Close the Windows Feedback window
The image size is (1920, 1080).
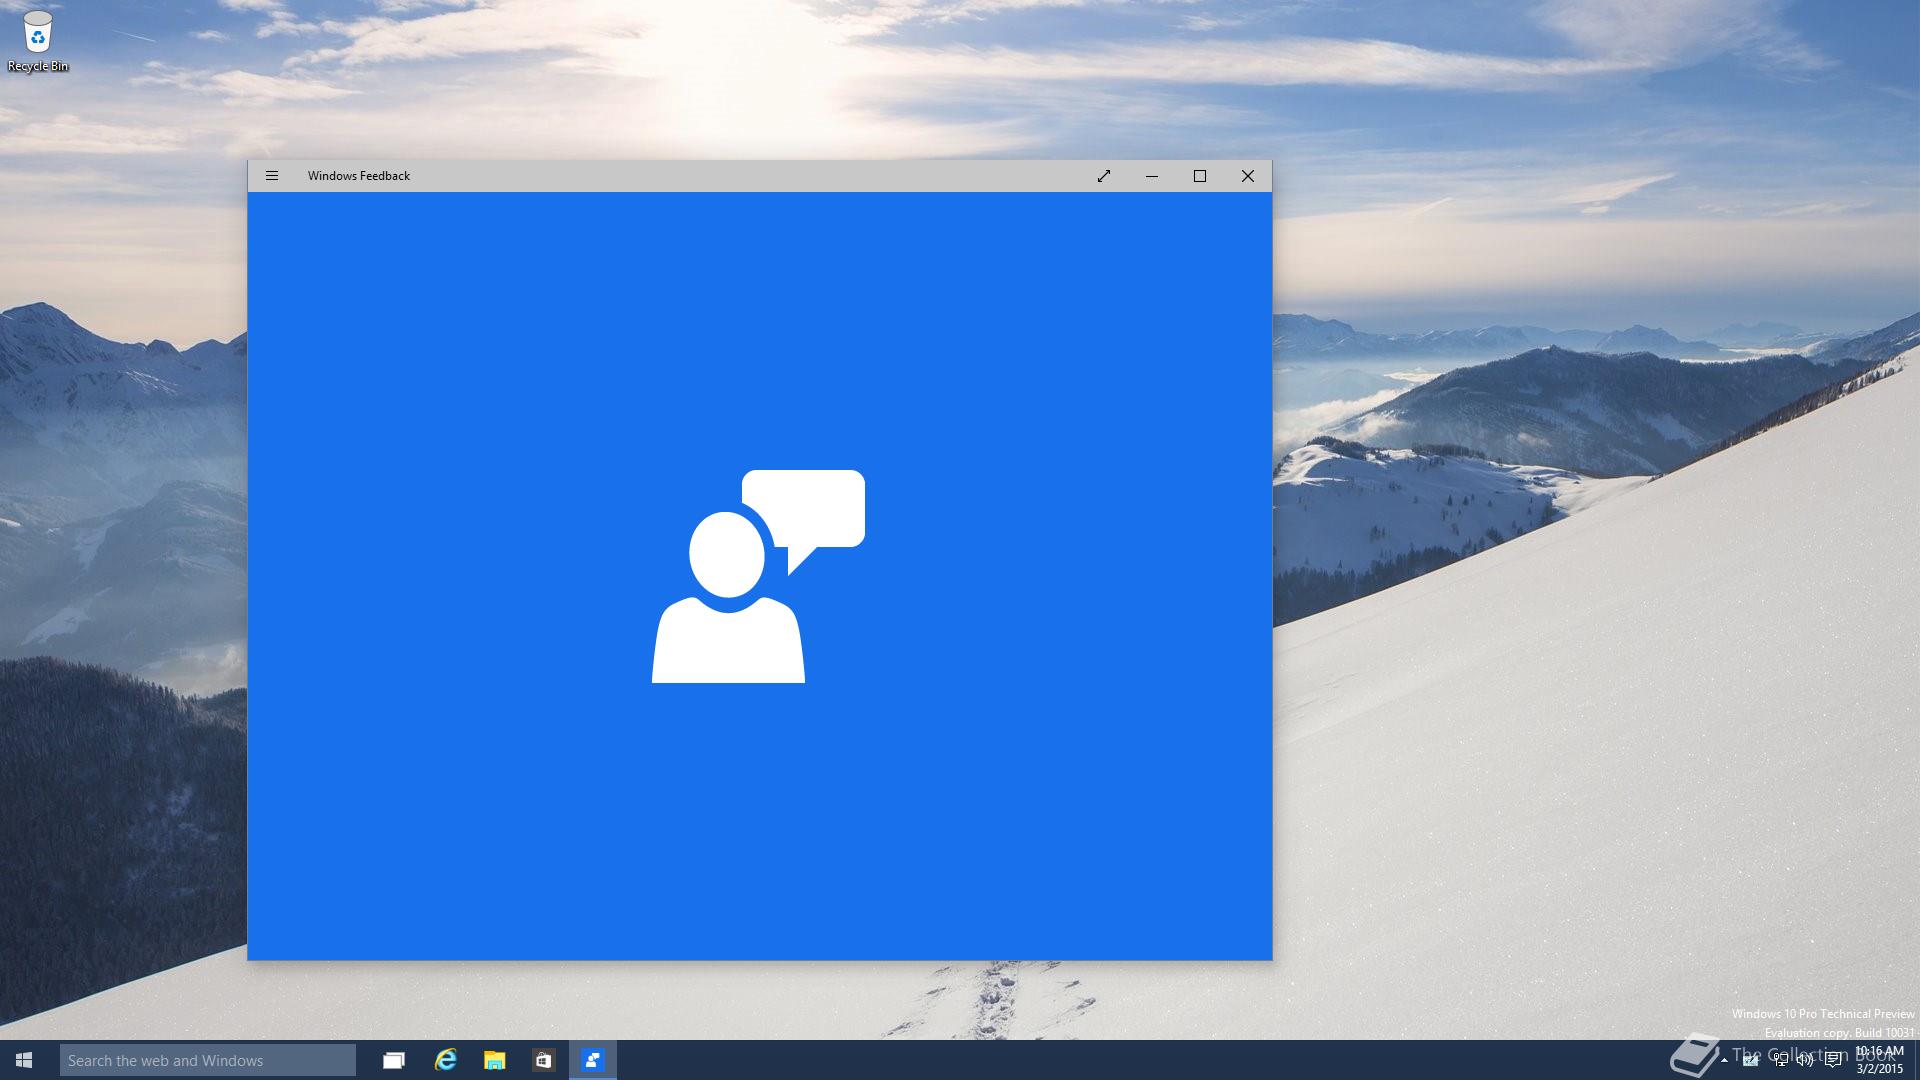click(1248, 176)
